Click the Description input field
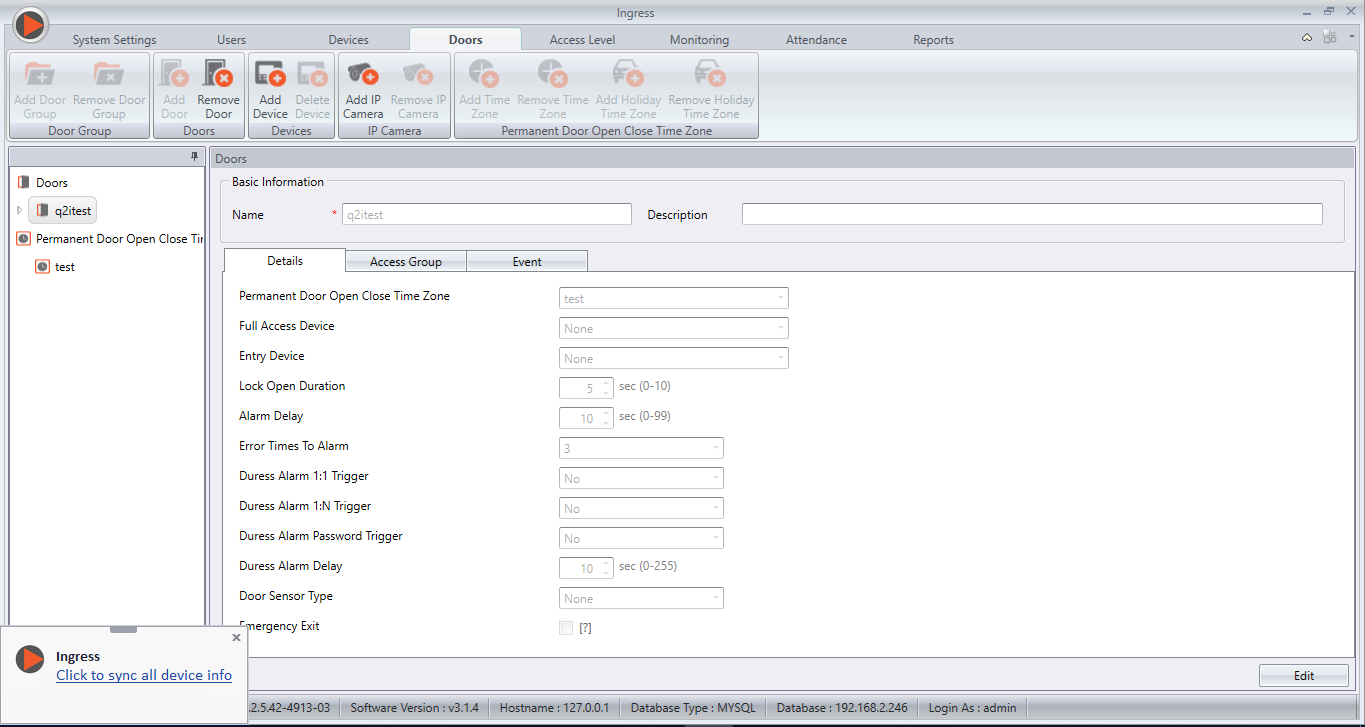The image size is (1365, 727). pyautogui.click(x=1032, y=214)
